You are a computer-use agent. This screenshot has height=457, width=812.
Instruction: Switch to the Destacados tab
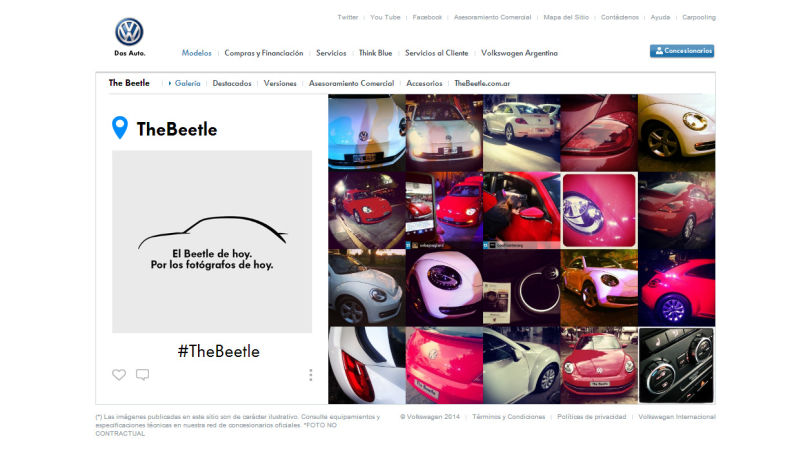[x=231, y=83]
